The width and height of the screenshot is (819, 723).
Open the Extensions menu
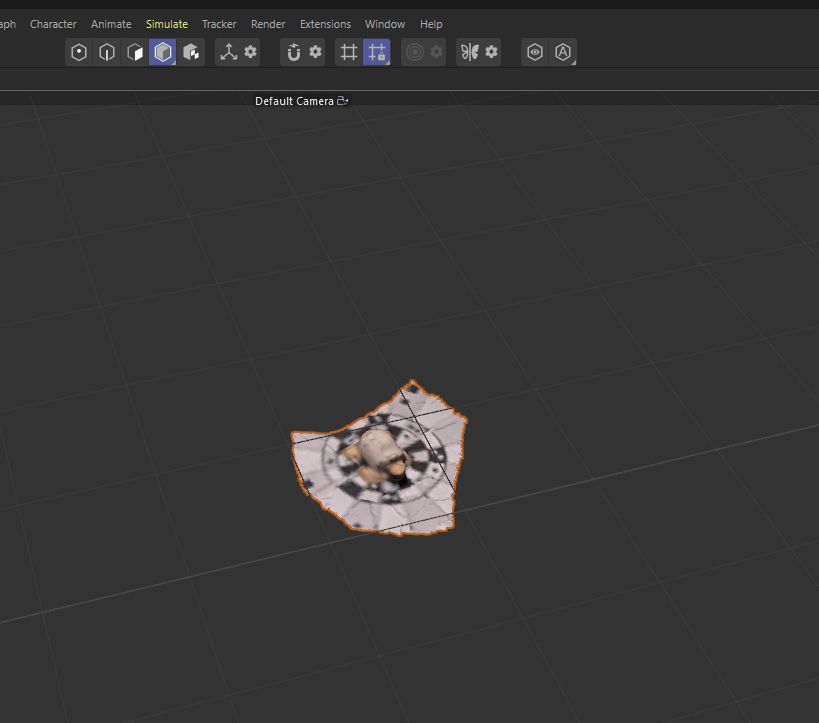325,24
